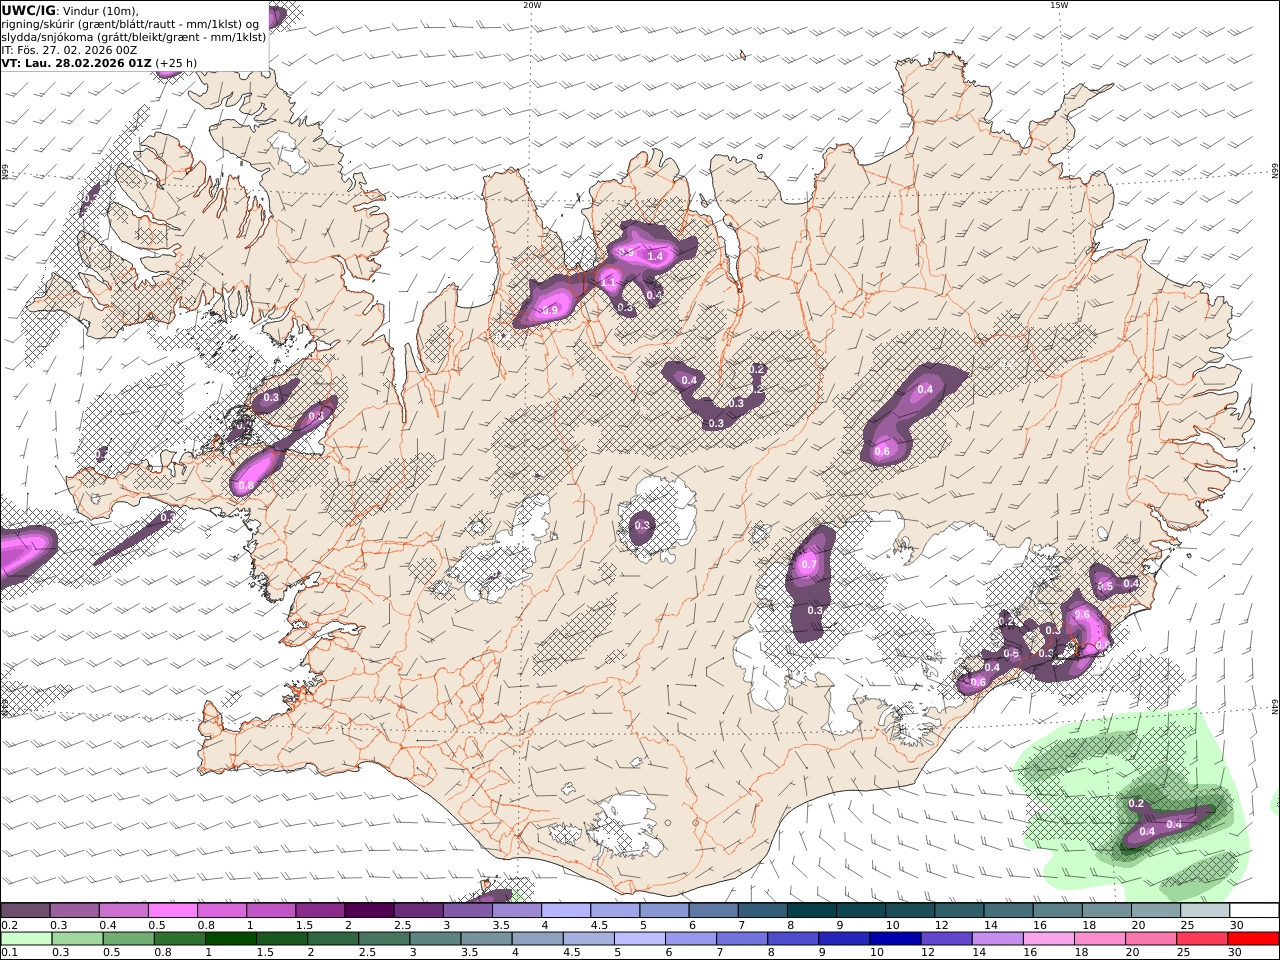Pick the light grey 25 swatch in upper legend

[1205, 911]
